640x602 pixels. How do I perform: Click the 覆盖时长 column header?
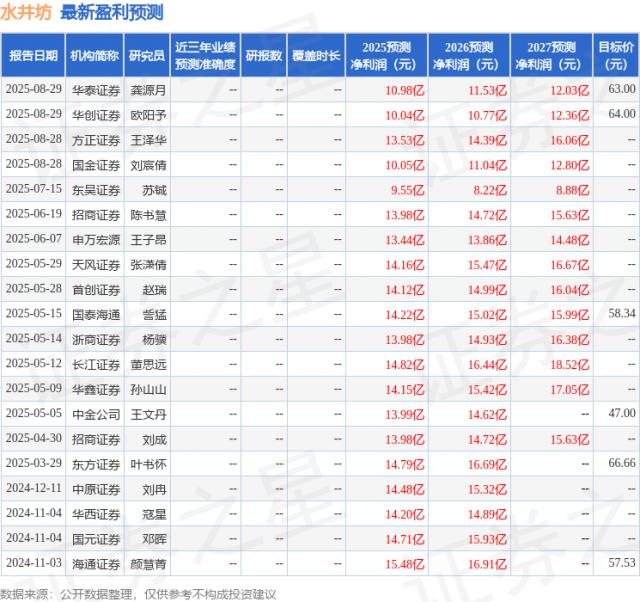[316, 56]
